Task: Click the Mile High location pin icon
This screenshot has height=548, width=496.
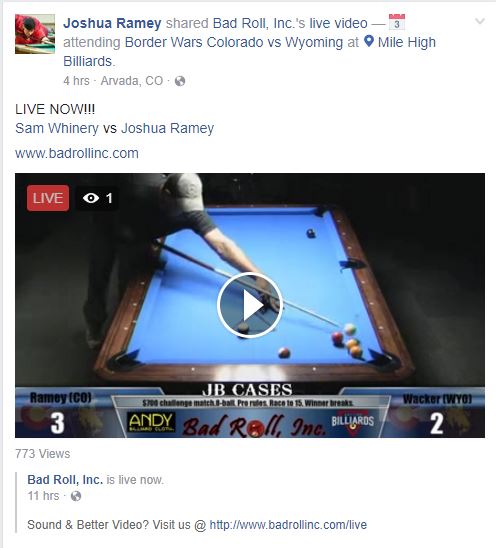Action: click(369, 41)
